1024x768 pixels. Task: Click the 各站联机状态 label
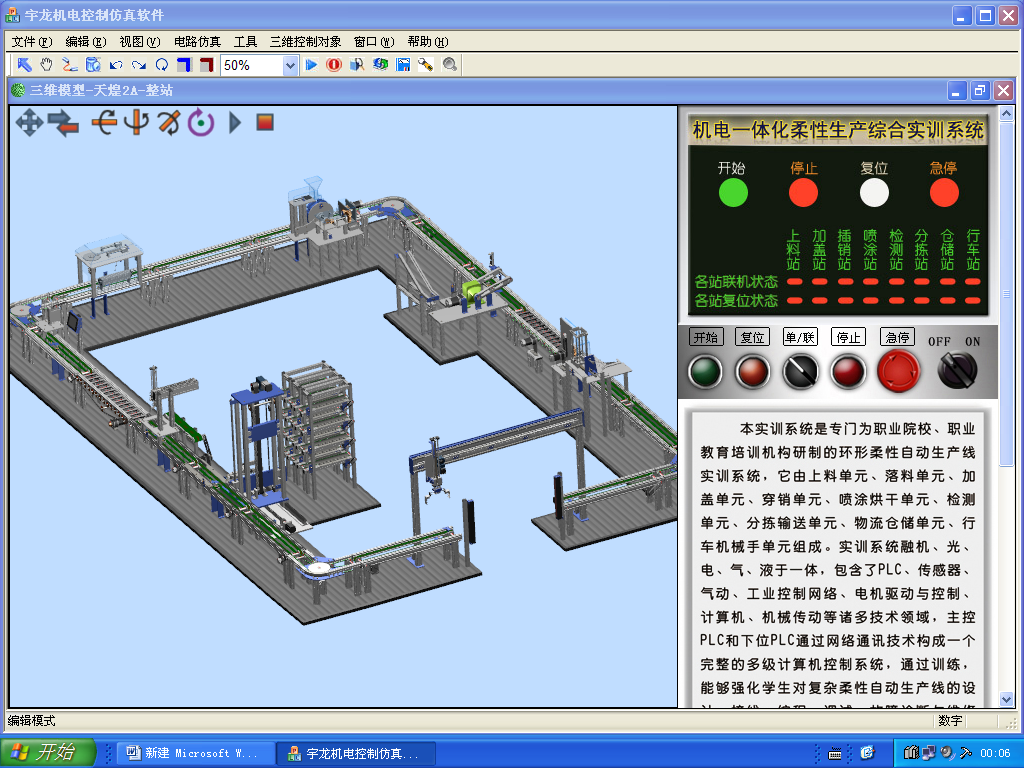point(736,281)
